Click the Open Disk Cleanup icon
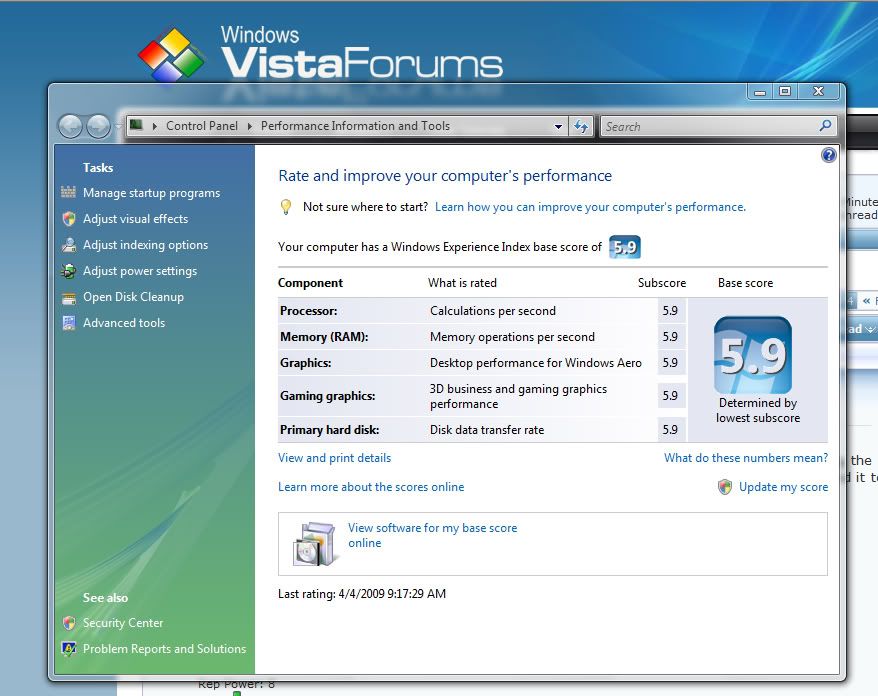878x696 pixels. pos(69,297)
